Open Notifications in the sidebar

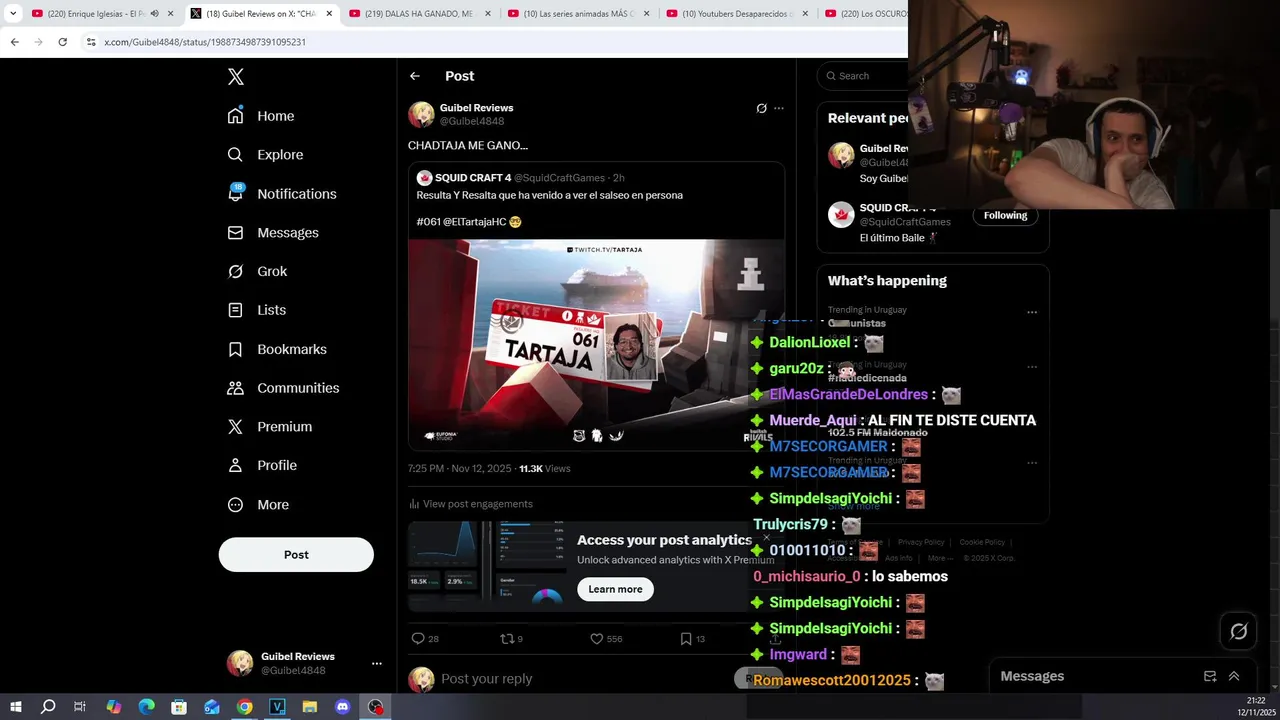[x=282, y=194]
